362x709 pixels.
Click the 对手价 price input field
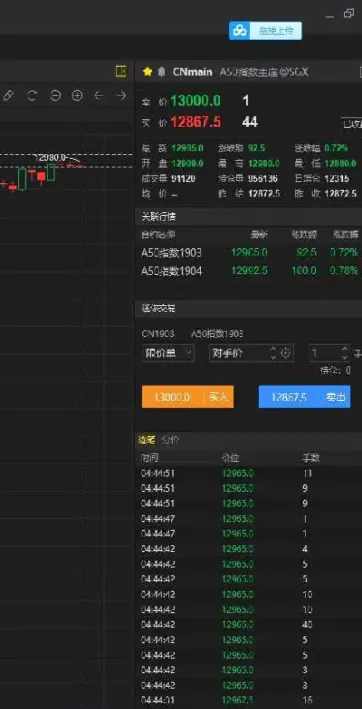[239, 353]
